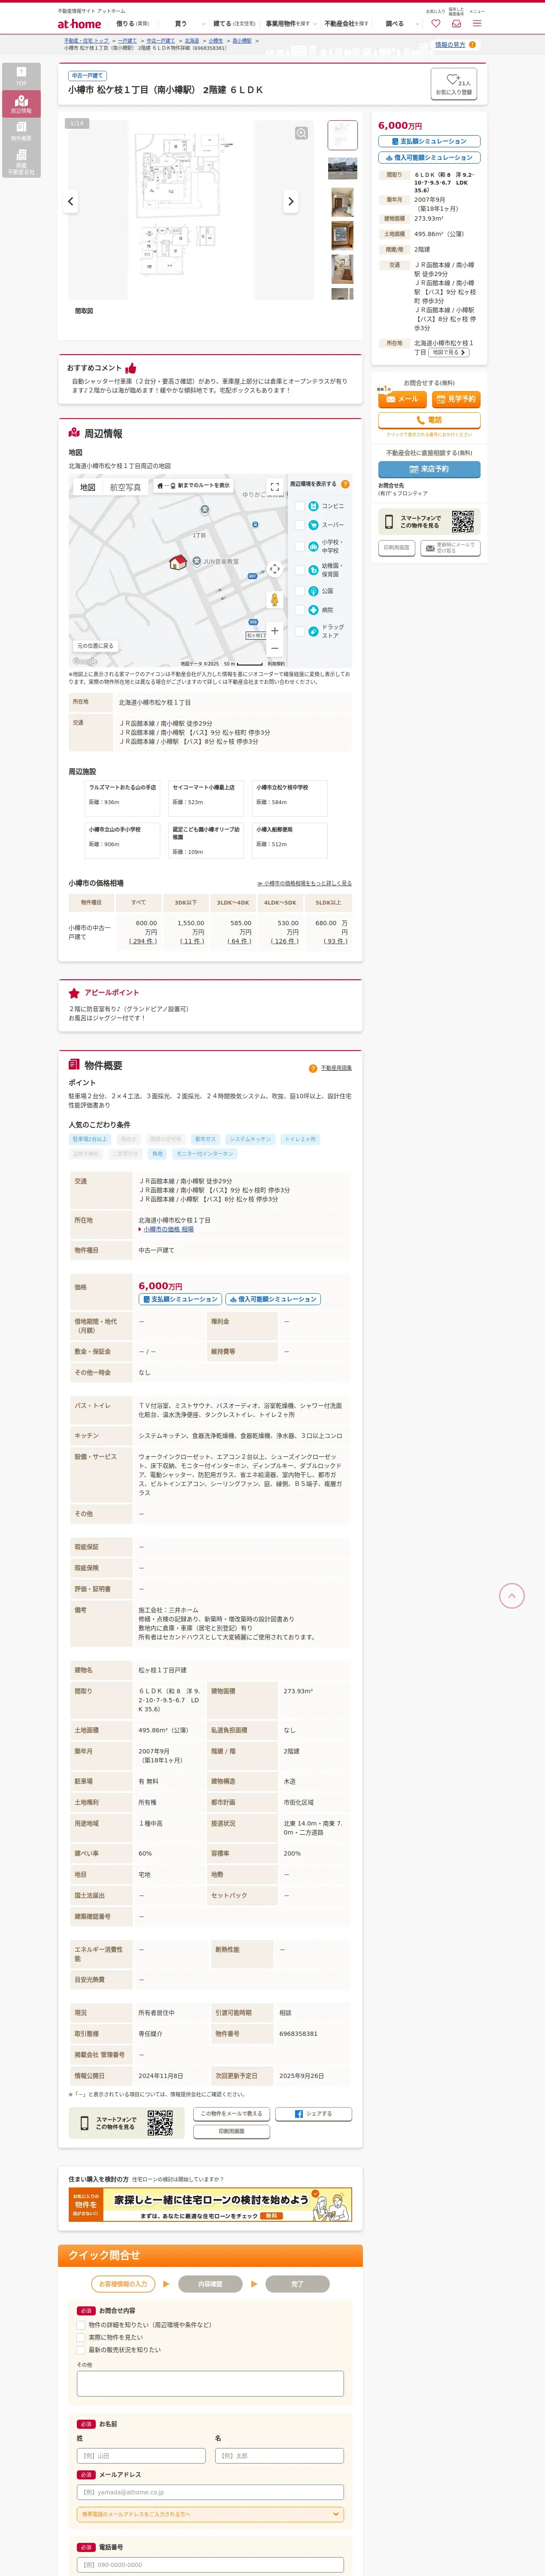Open 不動産用語集 help icon

point(313,1068)
